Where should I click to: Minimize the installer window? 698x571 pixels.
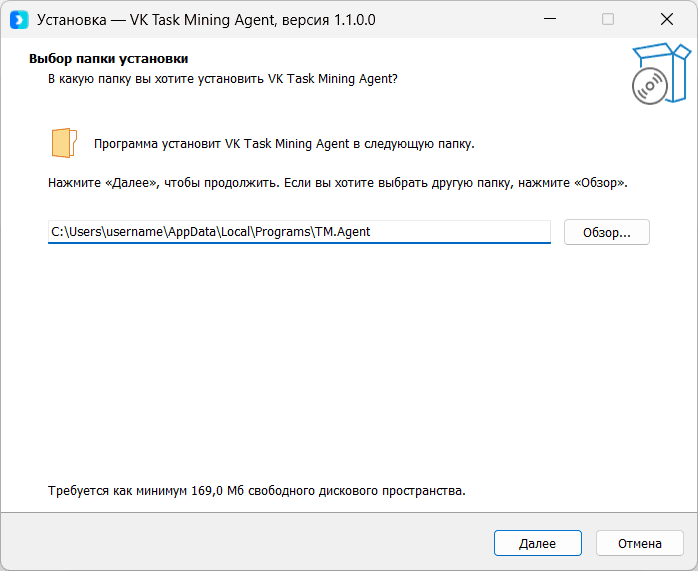tap(550, 19)
